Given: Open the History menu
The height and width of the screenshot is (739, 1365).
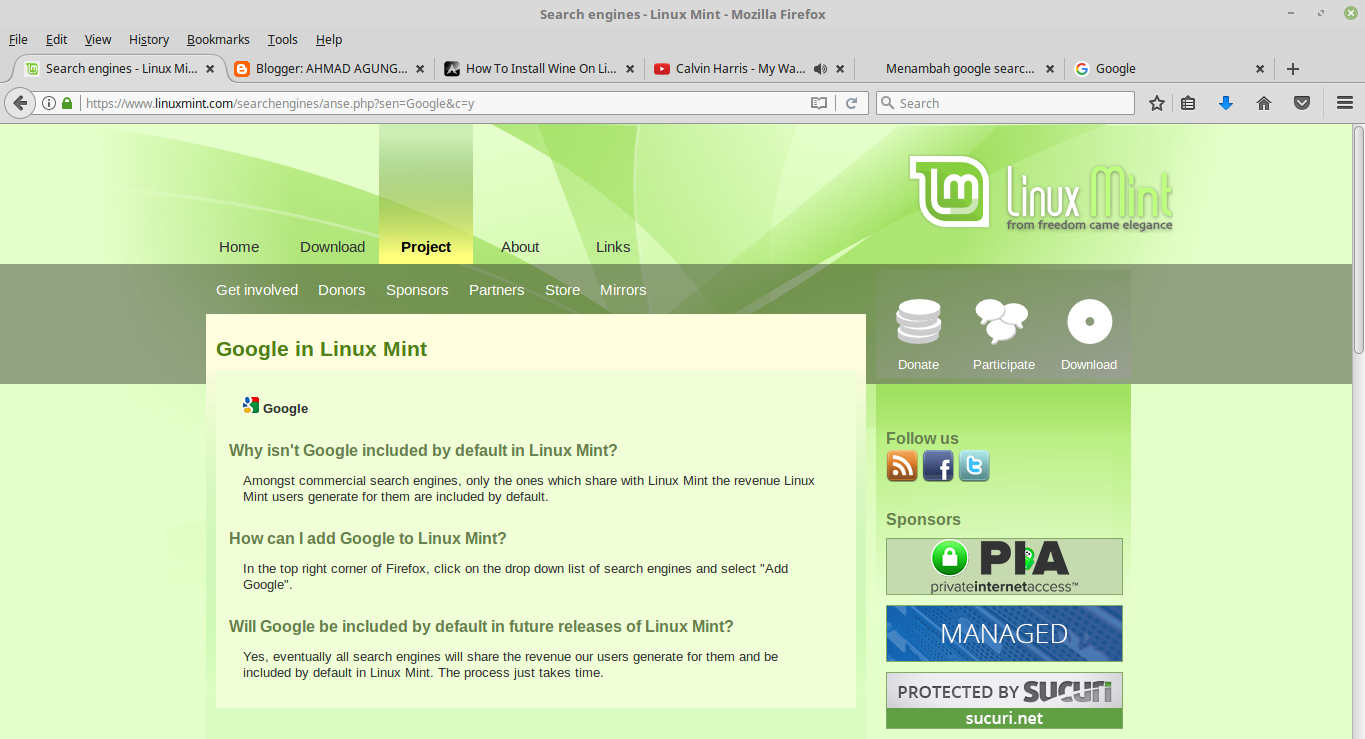Looking at the screenshot, I should pyautogui.click(x=149, y=39).
